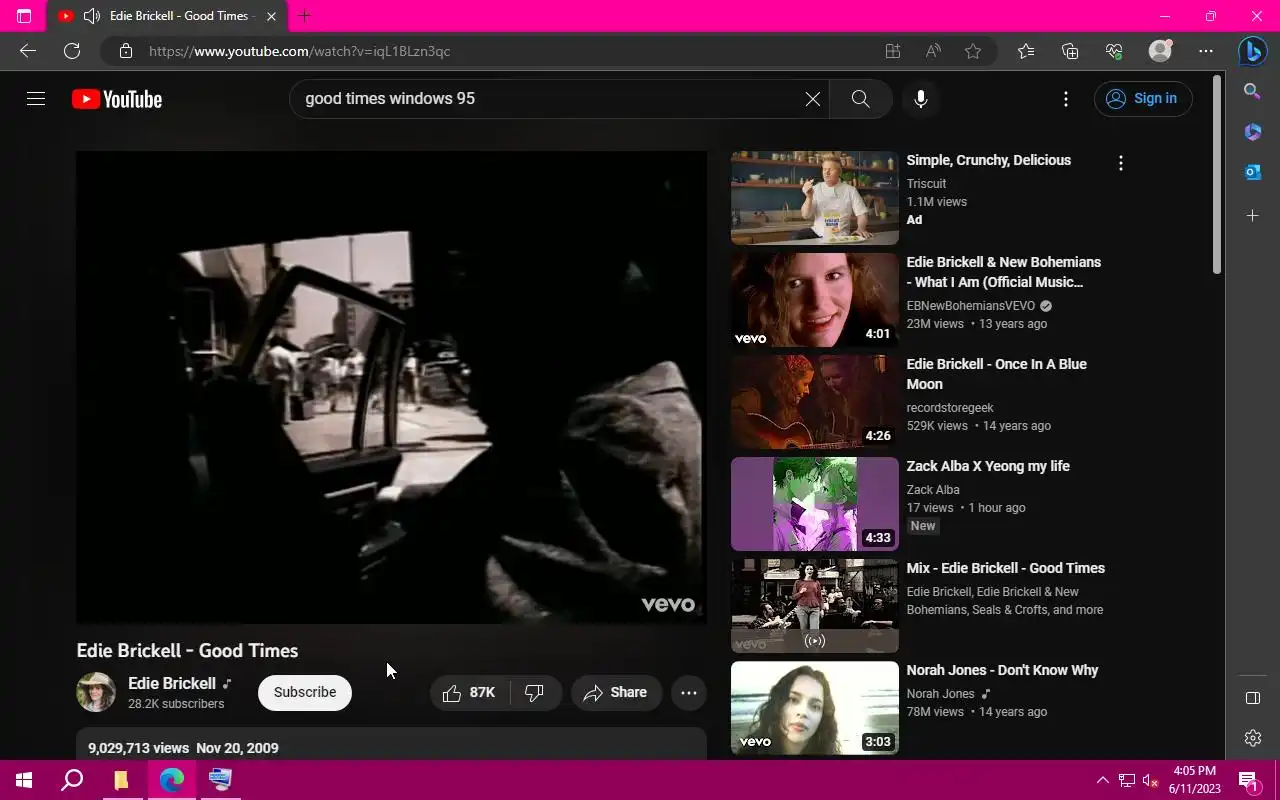Click the browser address bar URL

300,51
